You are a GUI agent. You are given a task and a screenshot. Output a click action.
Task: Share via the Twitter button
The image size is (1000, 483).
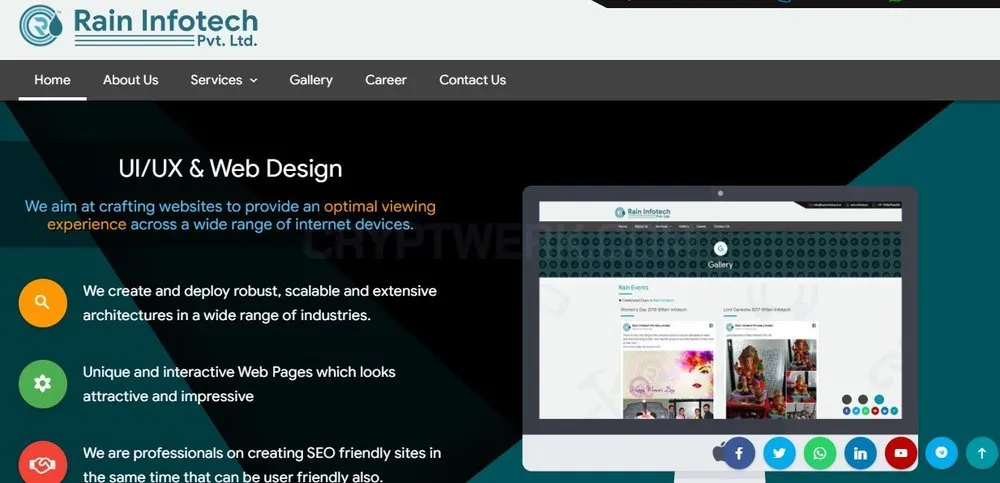coord(779,454)
